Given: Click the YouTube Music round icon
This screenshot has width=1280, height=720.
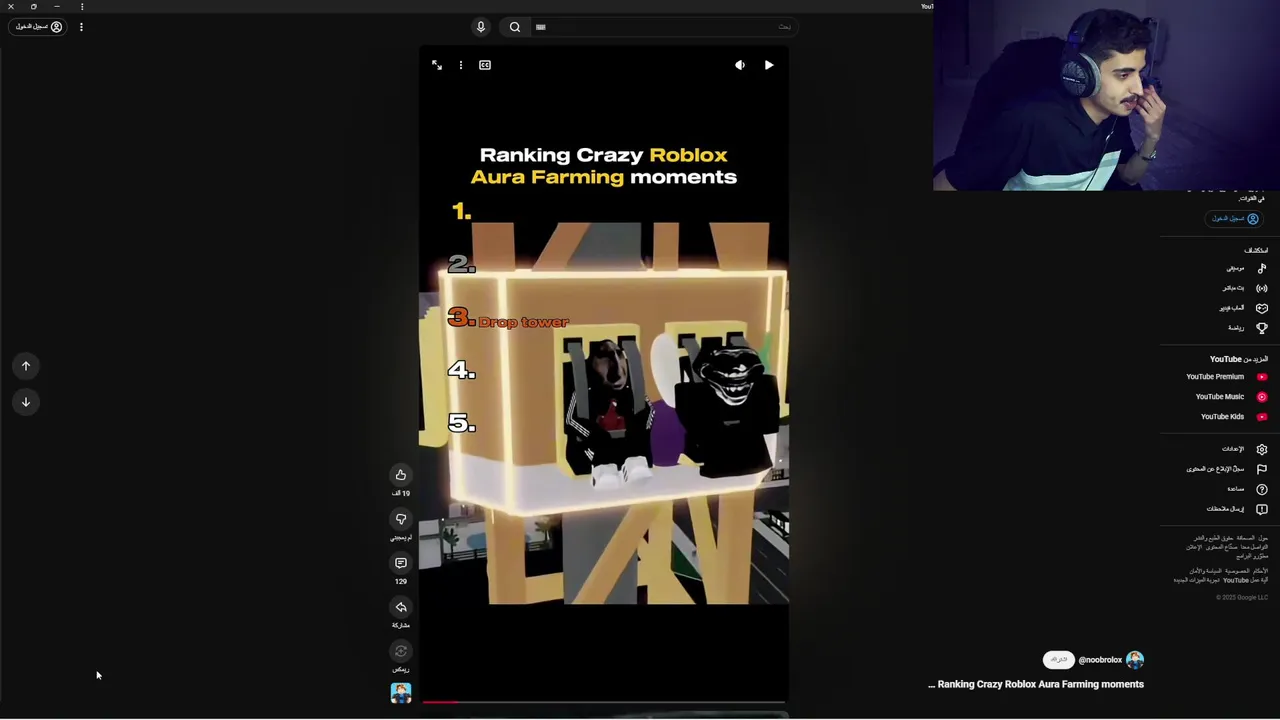Looking at the screenshot, I should [x=1262, y=397].
